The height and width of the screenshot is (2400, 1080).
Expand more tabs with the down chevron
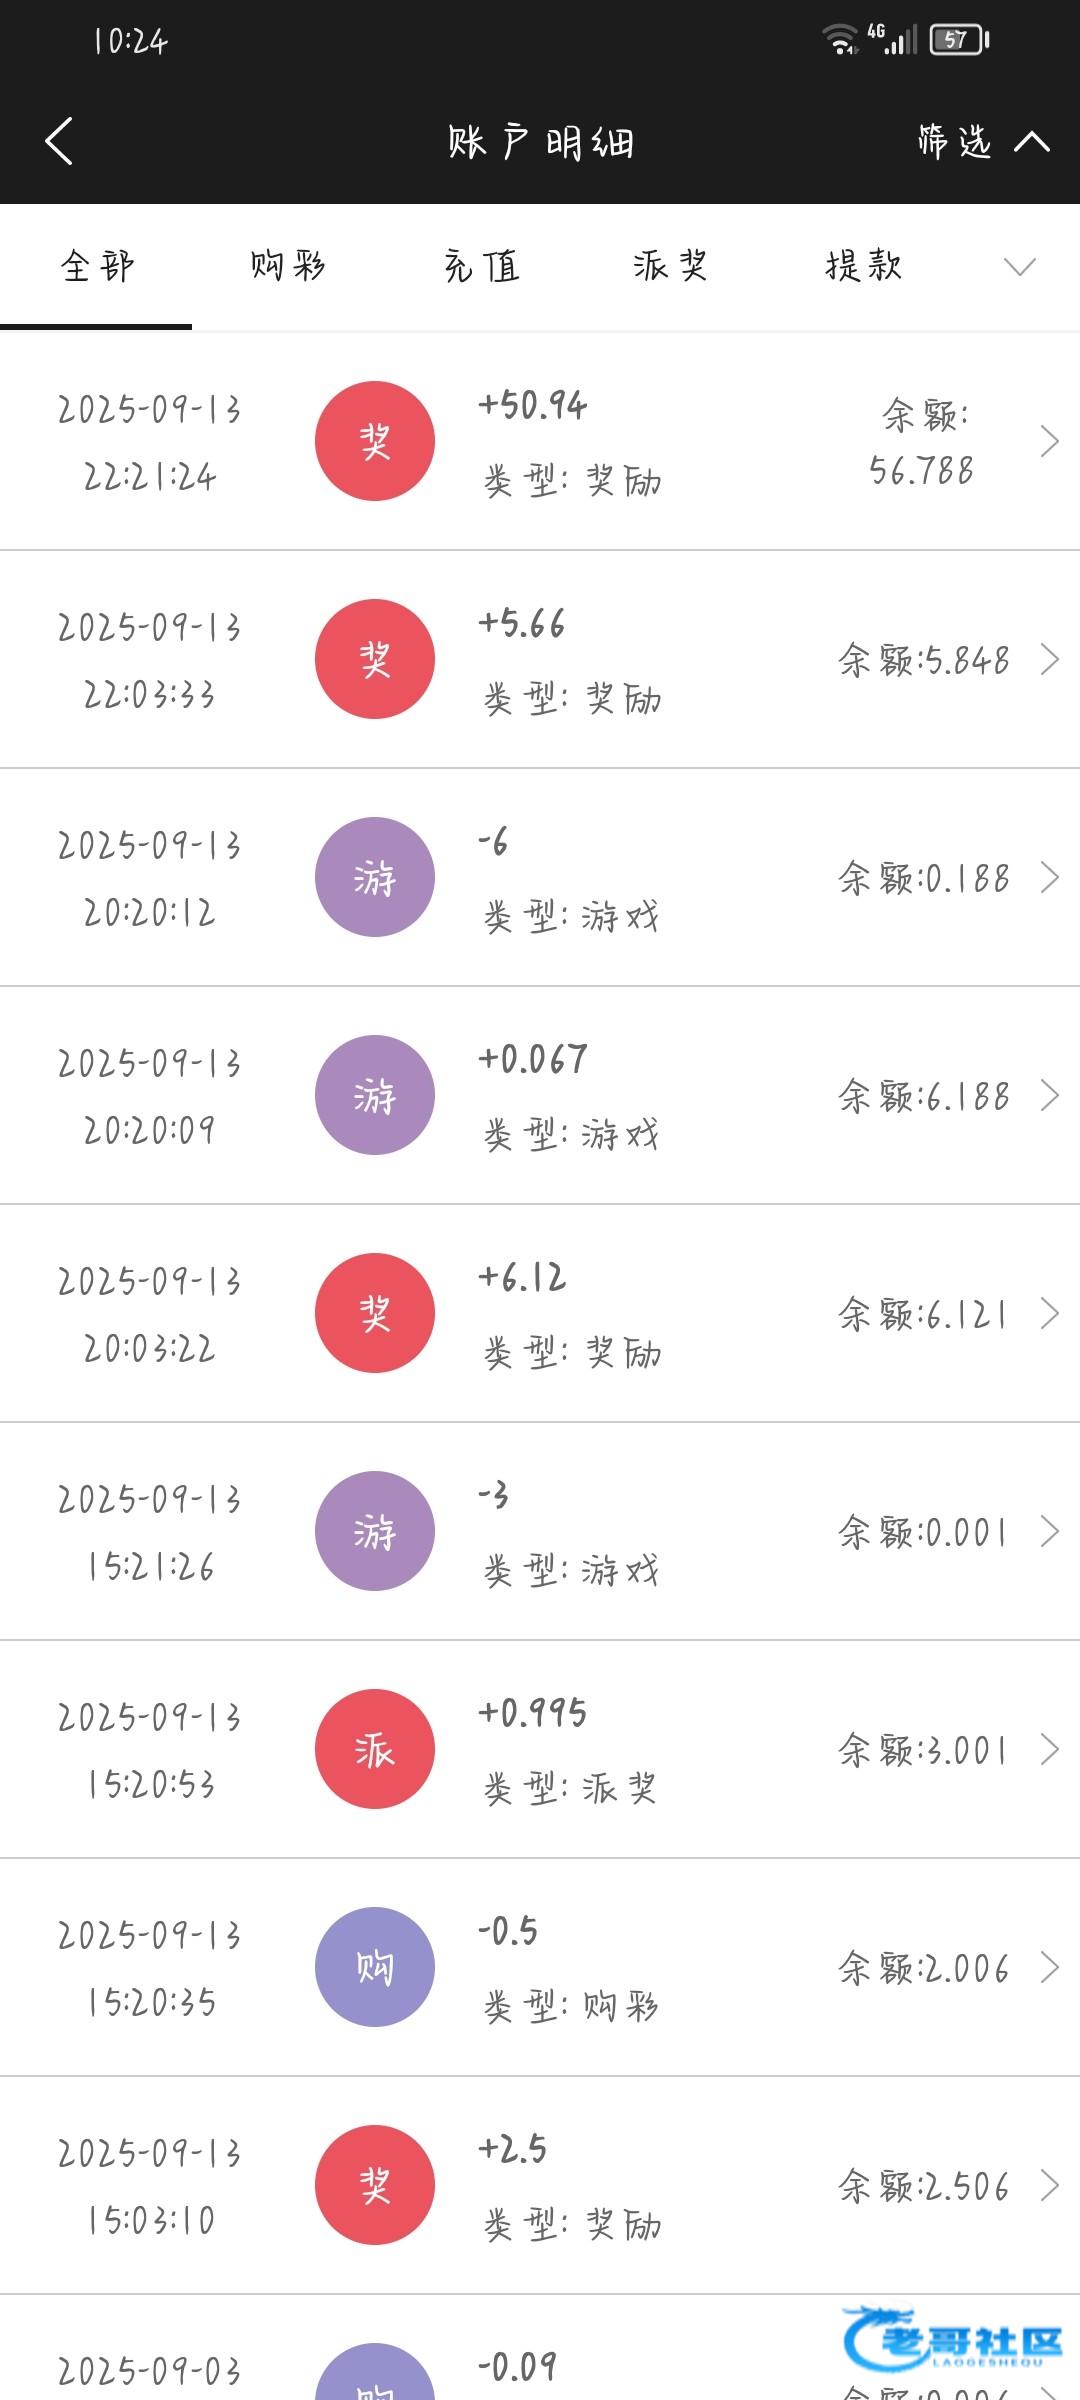[1019, 266]
